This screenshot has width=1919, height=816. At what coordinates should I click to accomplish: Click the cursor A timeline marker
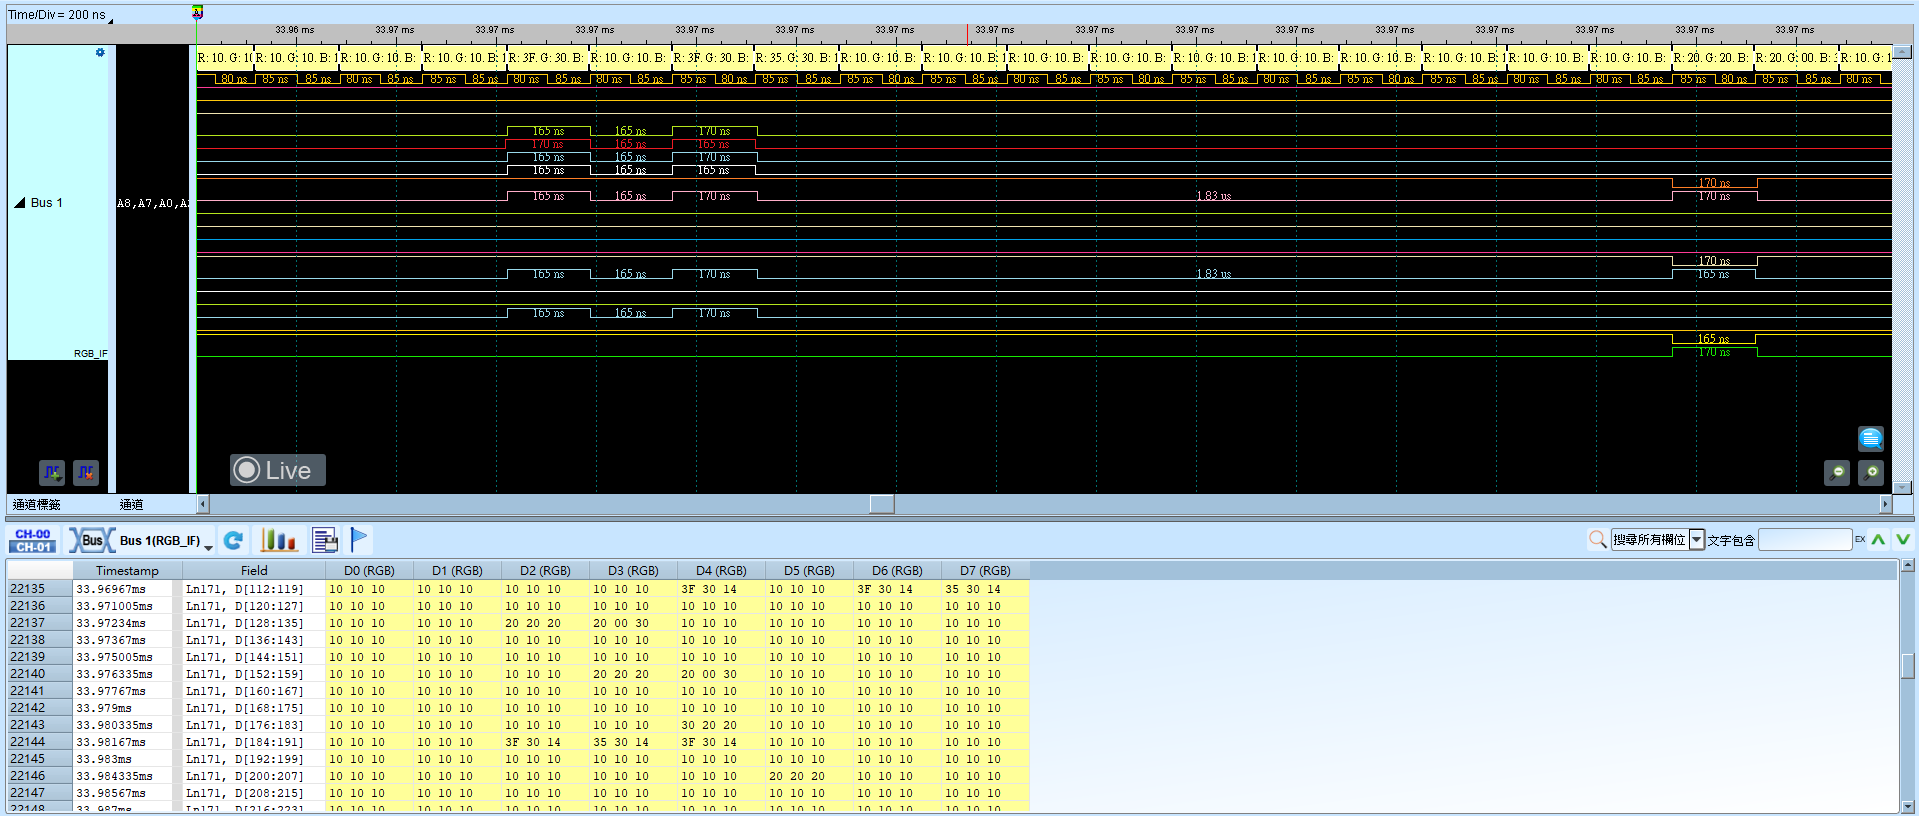197,12
